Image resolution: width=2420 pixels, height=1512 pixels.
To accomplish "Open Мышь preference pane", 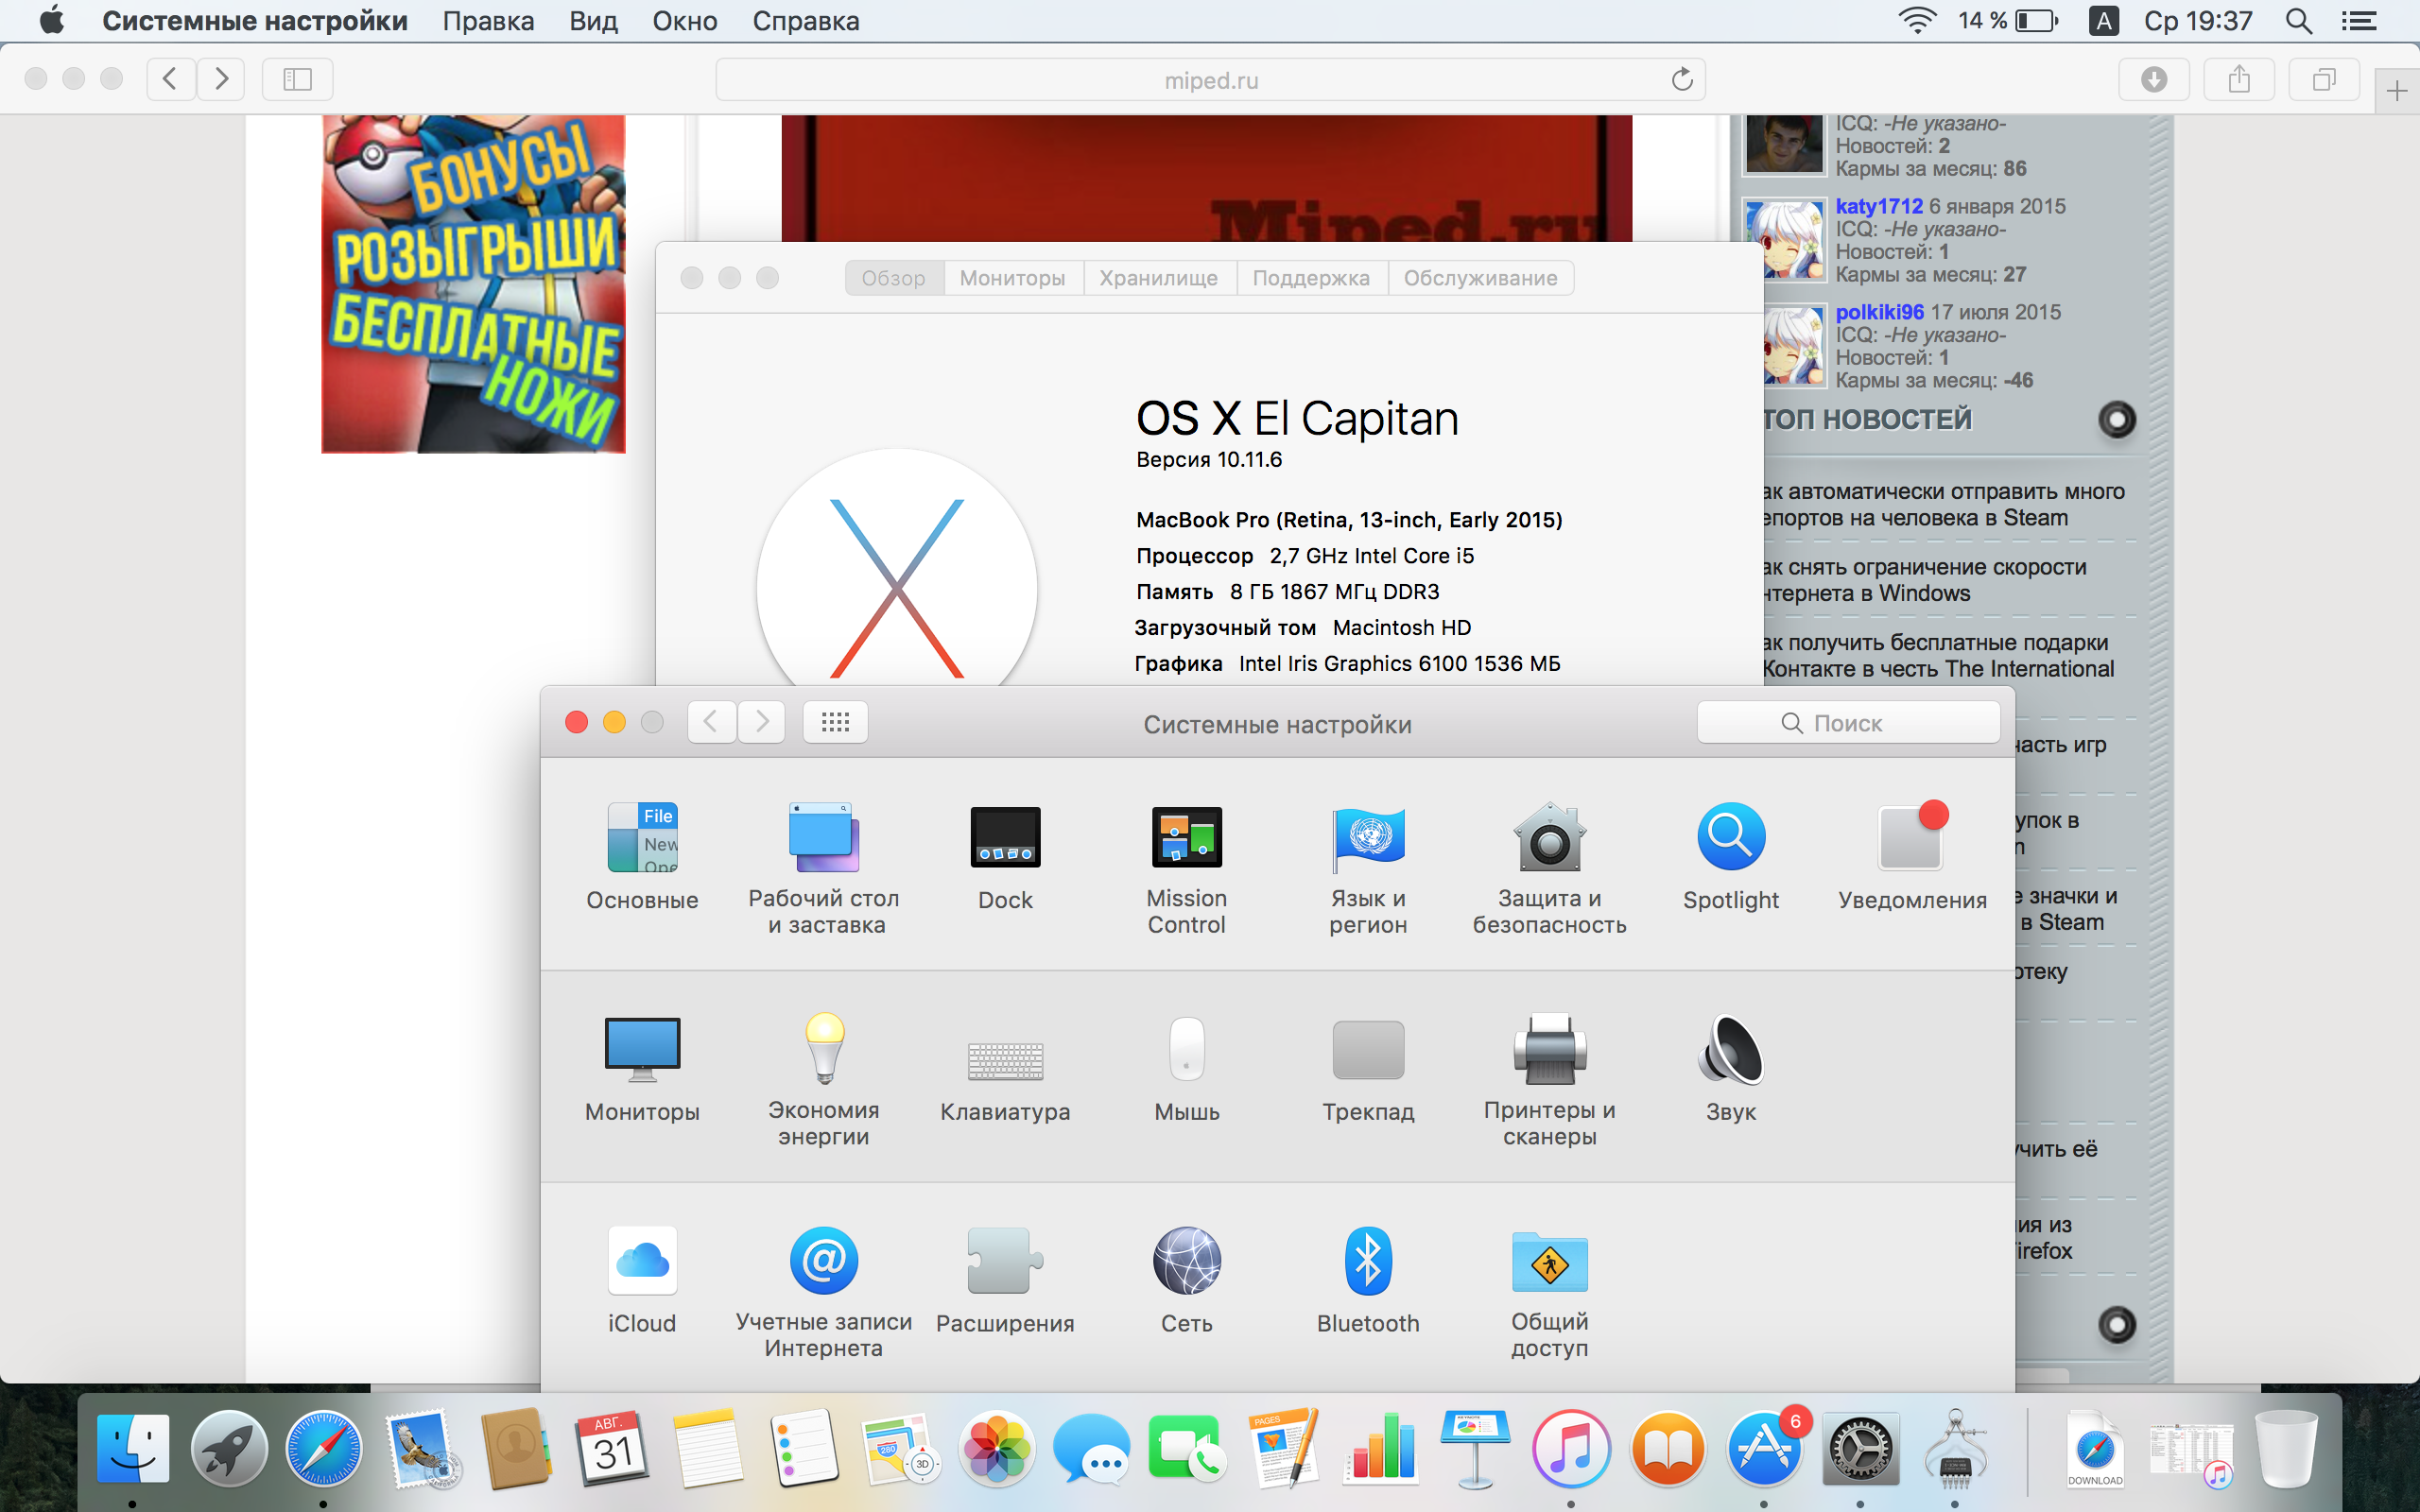I will coord(1187,1068).
